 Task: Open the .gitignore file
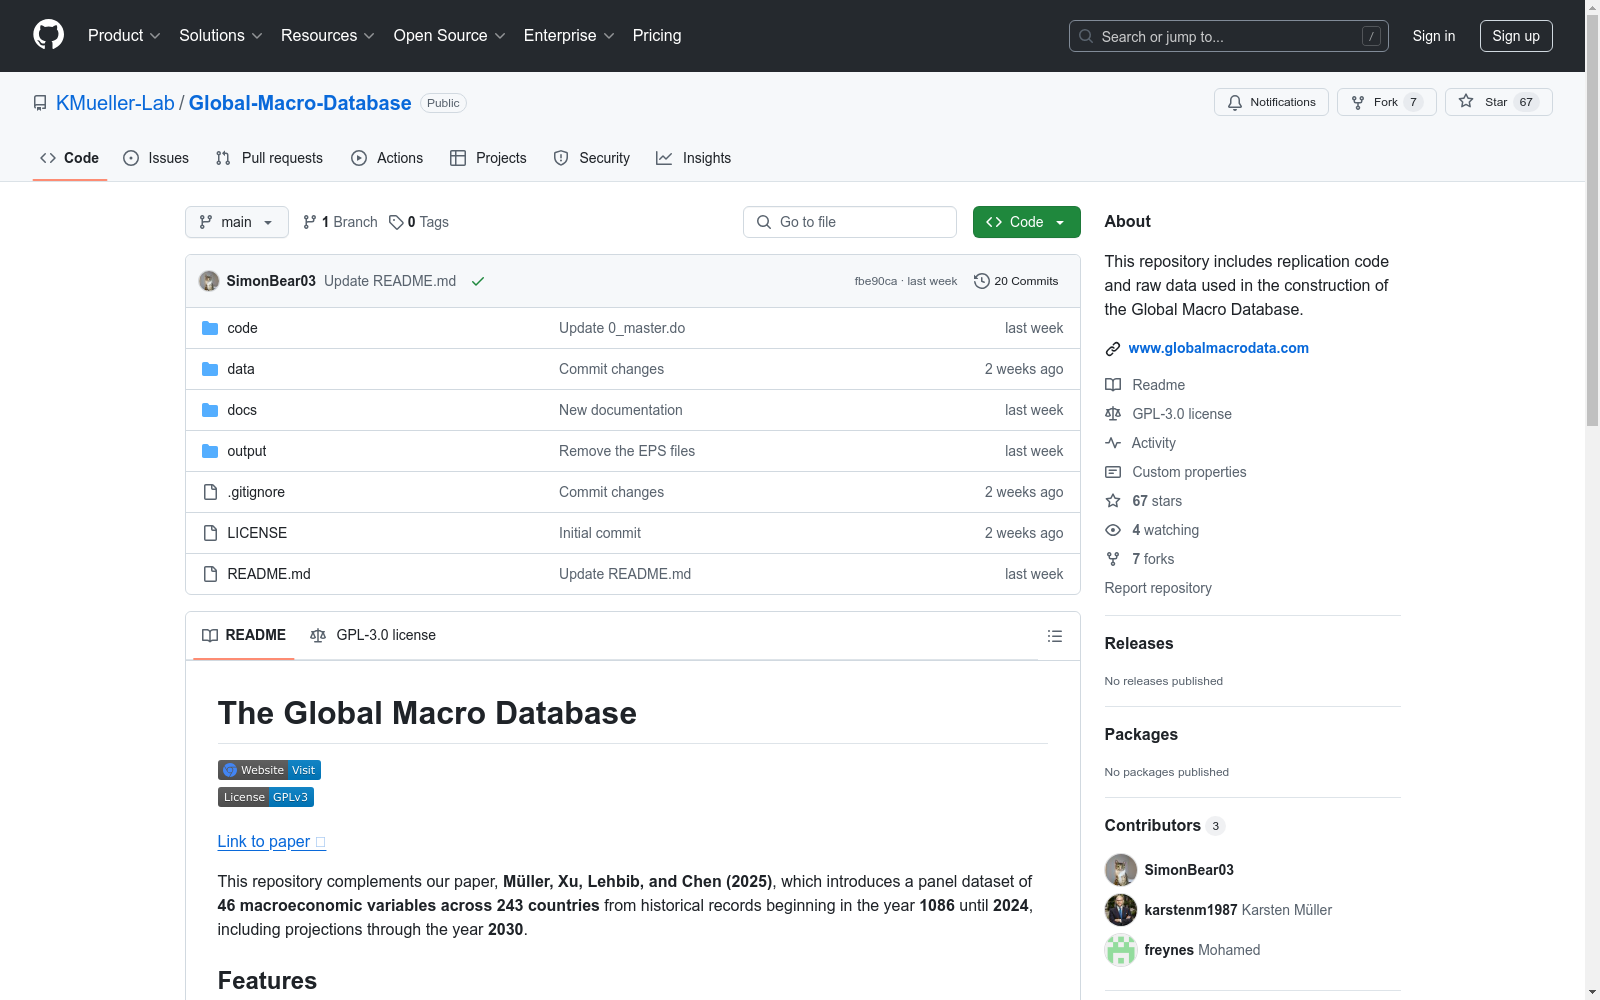point(256,492)
